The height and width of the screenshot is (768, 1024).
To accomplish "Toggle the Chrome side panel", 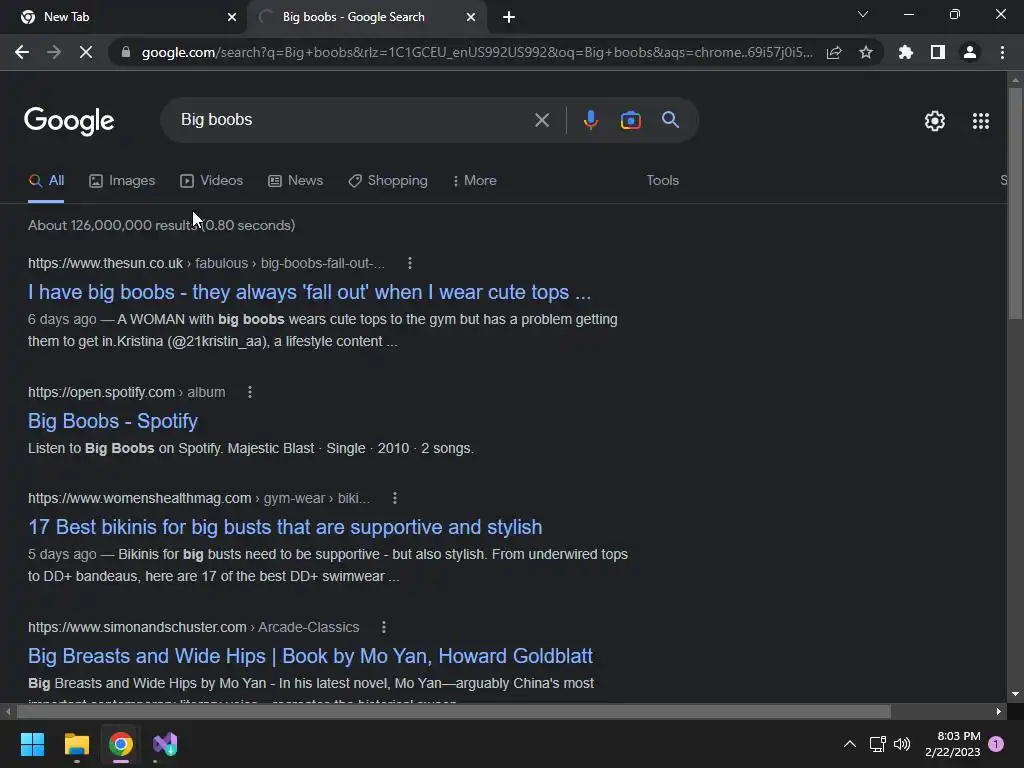I will (x=938, y=52).
